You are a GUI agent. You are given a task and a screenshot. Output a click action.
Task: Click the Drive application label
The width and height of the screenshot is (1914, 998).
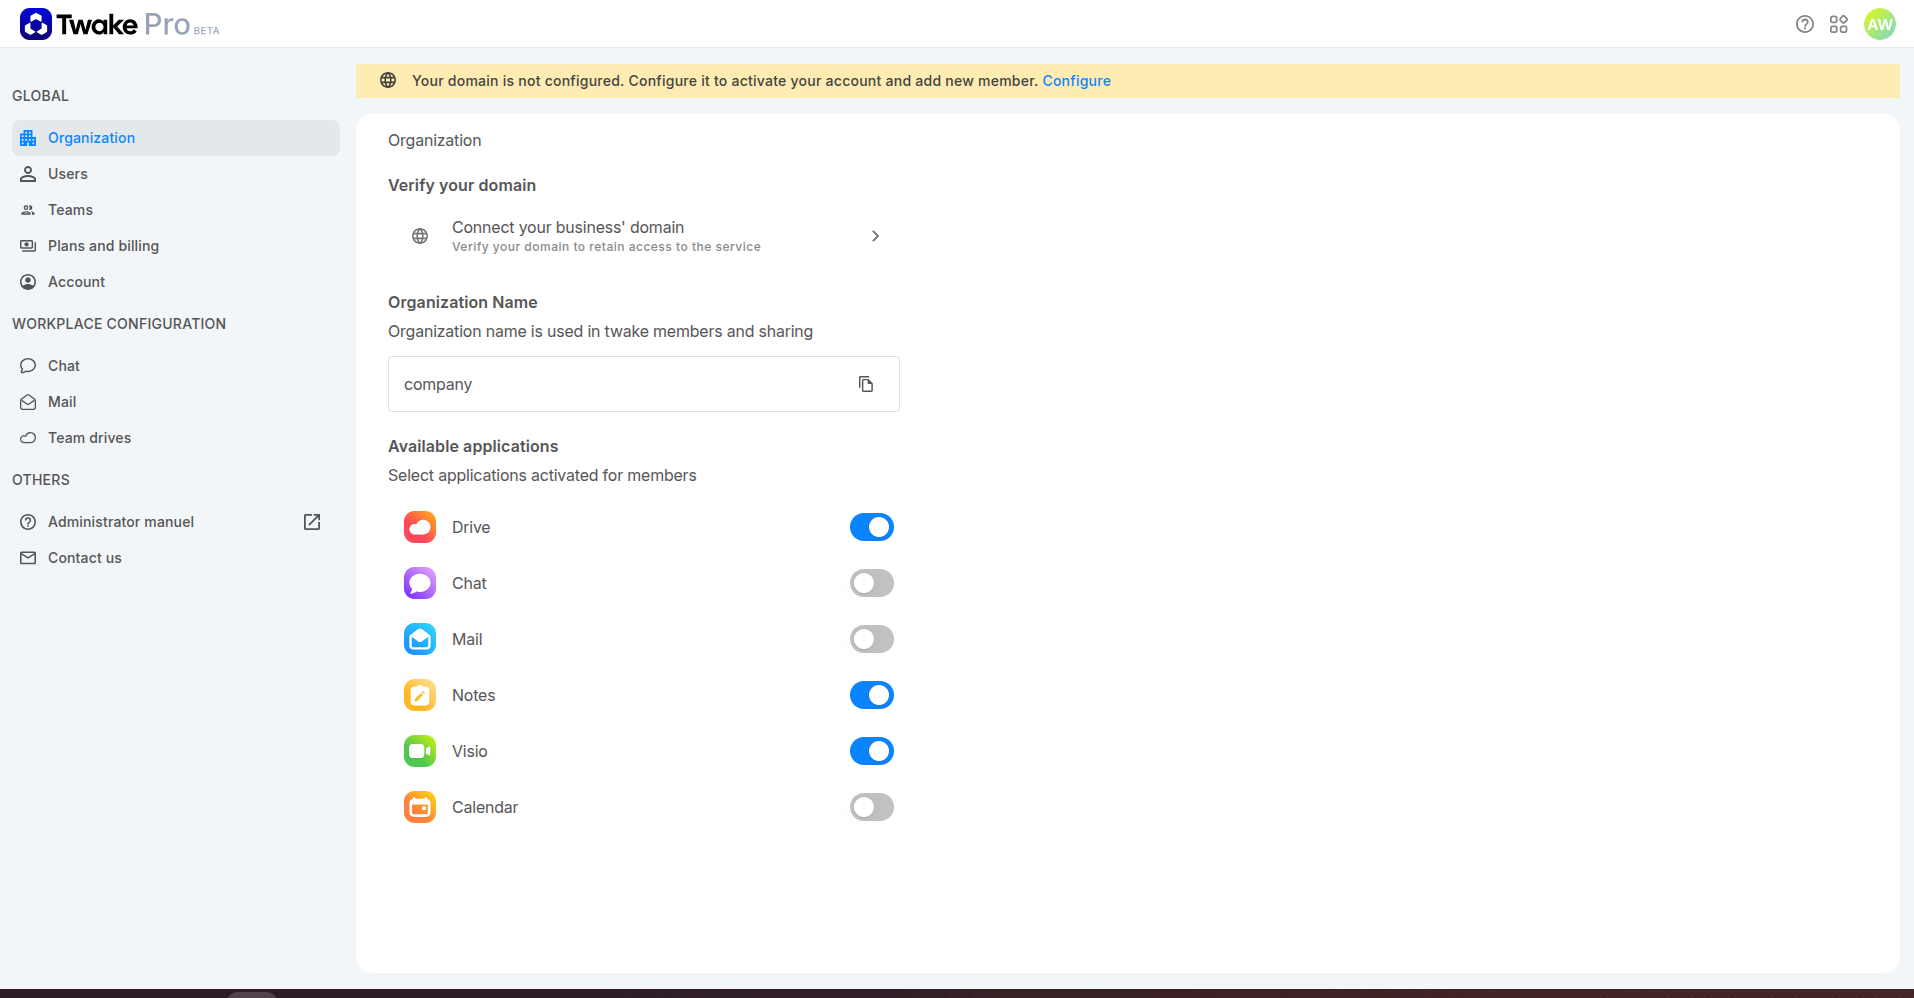(471, 527)
